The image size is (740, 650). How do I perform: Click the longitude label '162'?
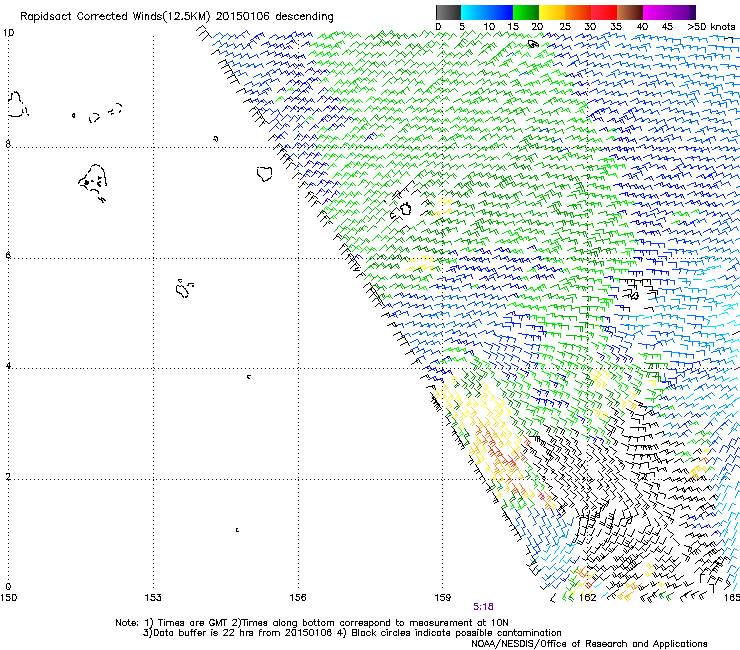point(588,598)
